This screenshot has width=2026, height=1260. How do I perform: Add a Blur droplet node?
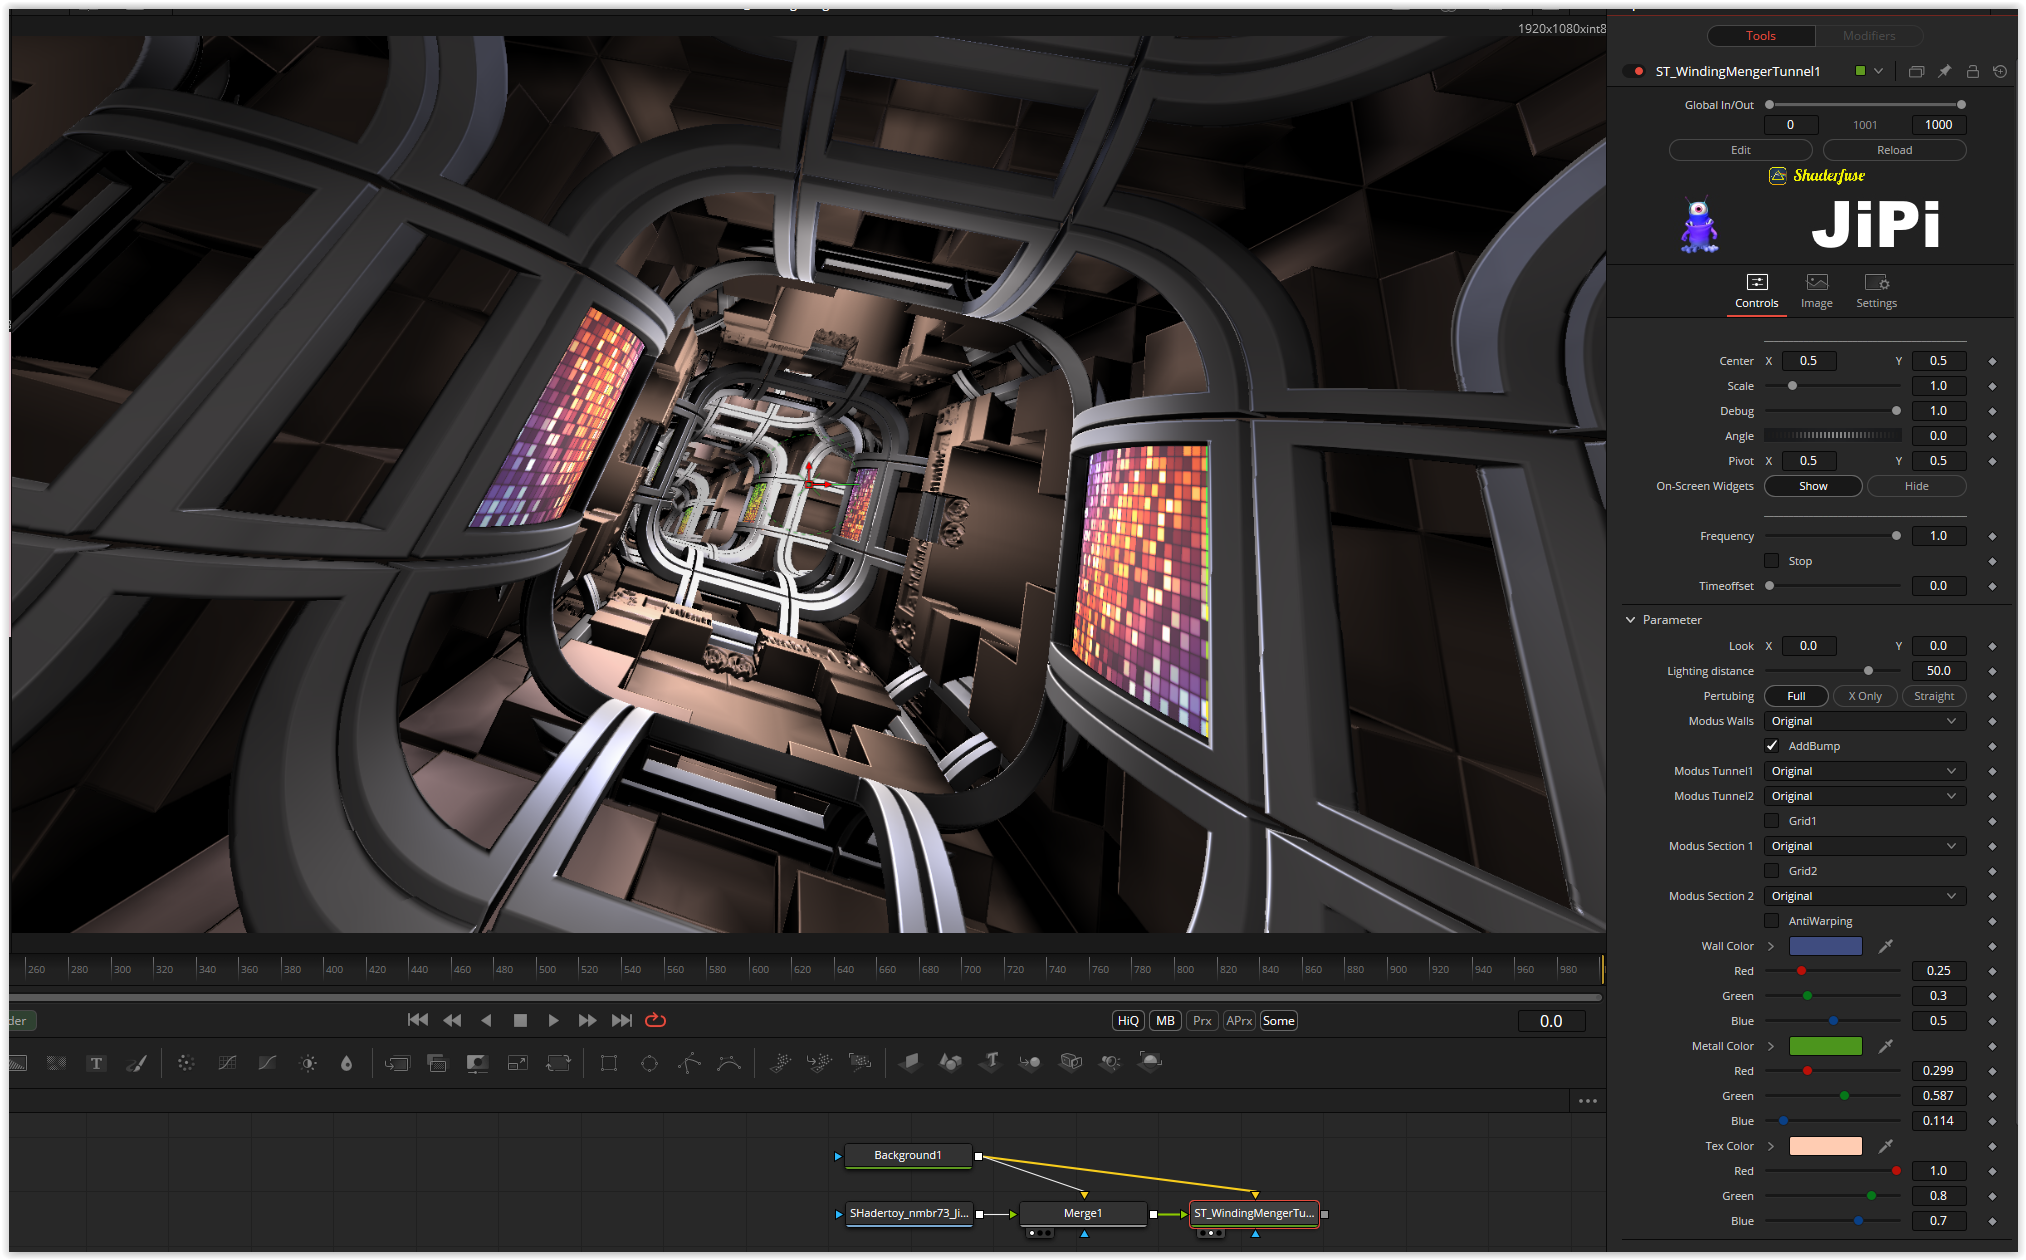(347, 1063)
